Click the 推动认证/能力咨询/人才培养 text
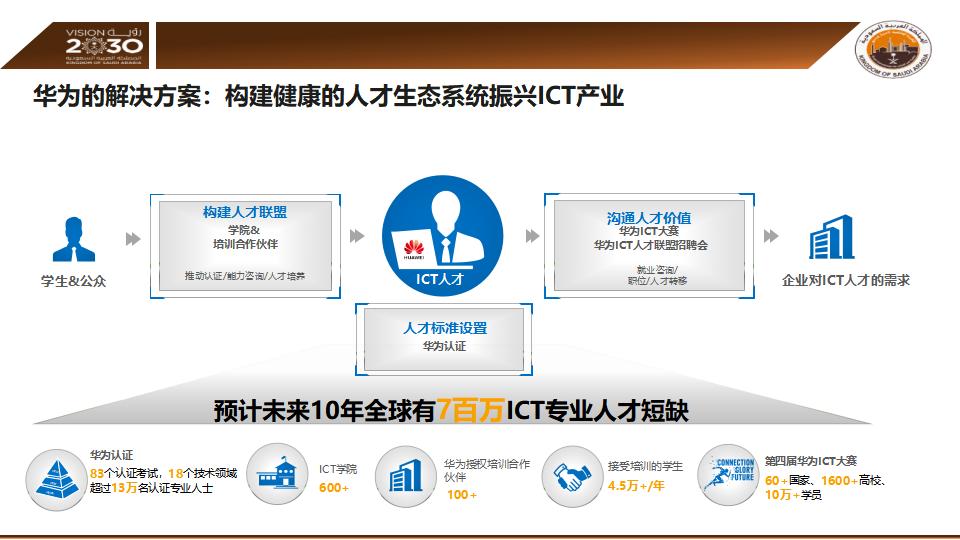This screenshot has width=960, height=540. coord(245,276)
